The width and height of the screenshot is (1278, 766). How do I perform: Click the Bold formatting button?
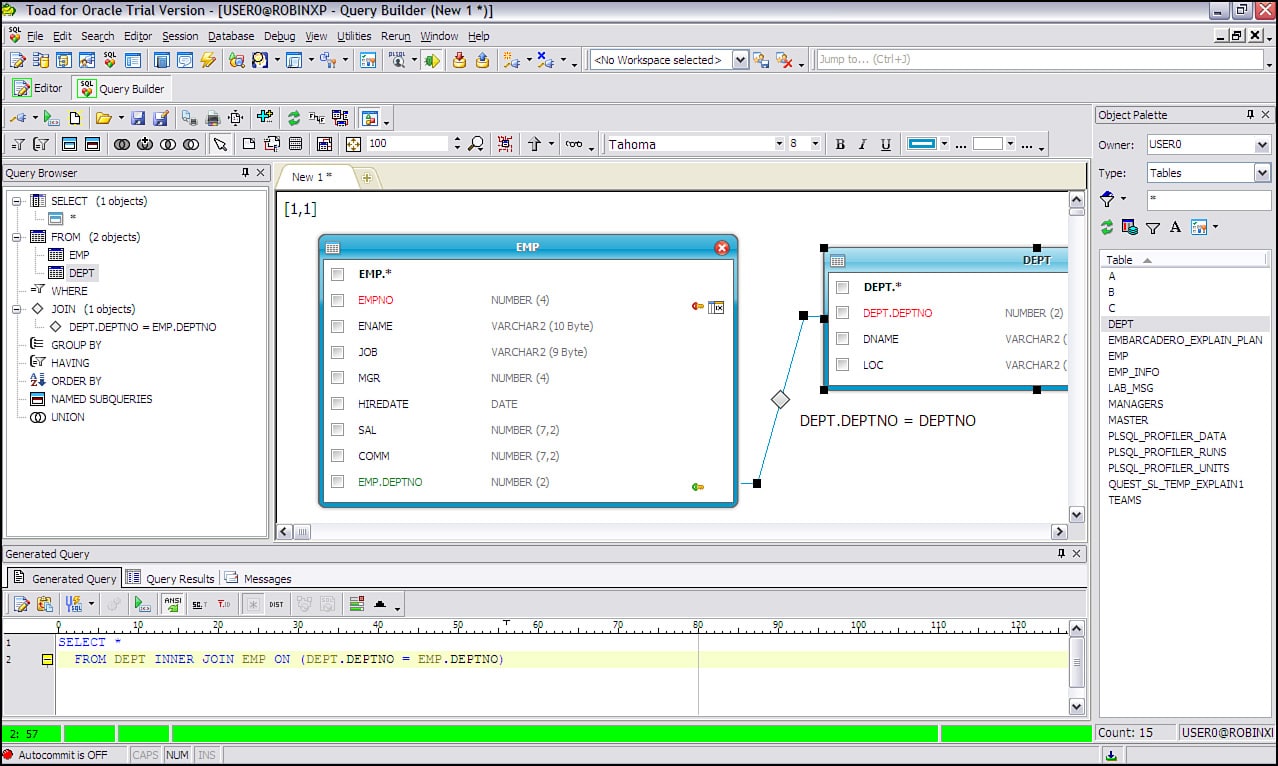click(x=840, y=144)
